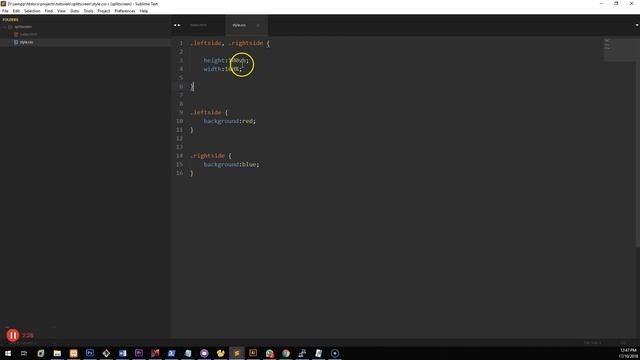The width and height of the screenshot is (640, 360).
Task: Open index.html in the sidebar
Action: [x=28, y=34]
